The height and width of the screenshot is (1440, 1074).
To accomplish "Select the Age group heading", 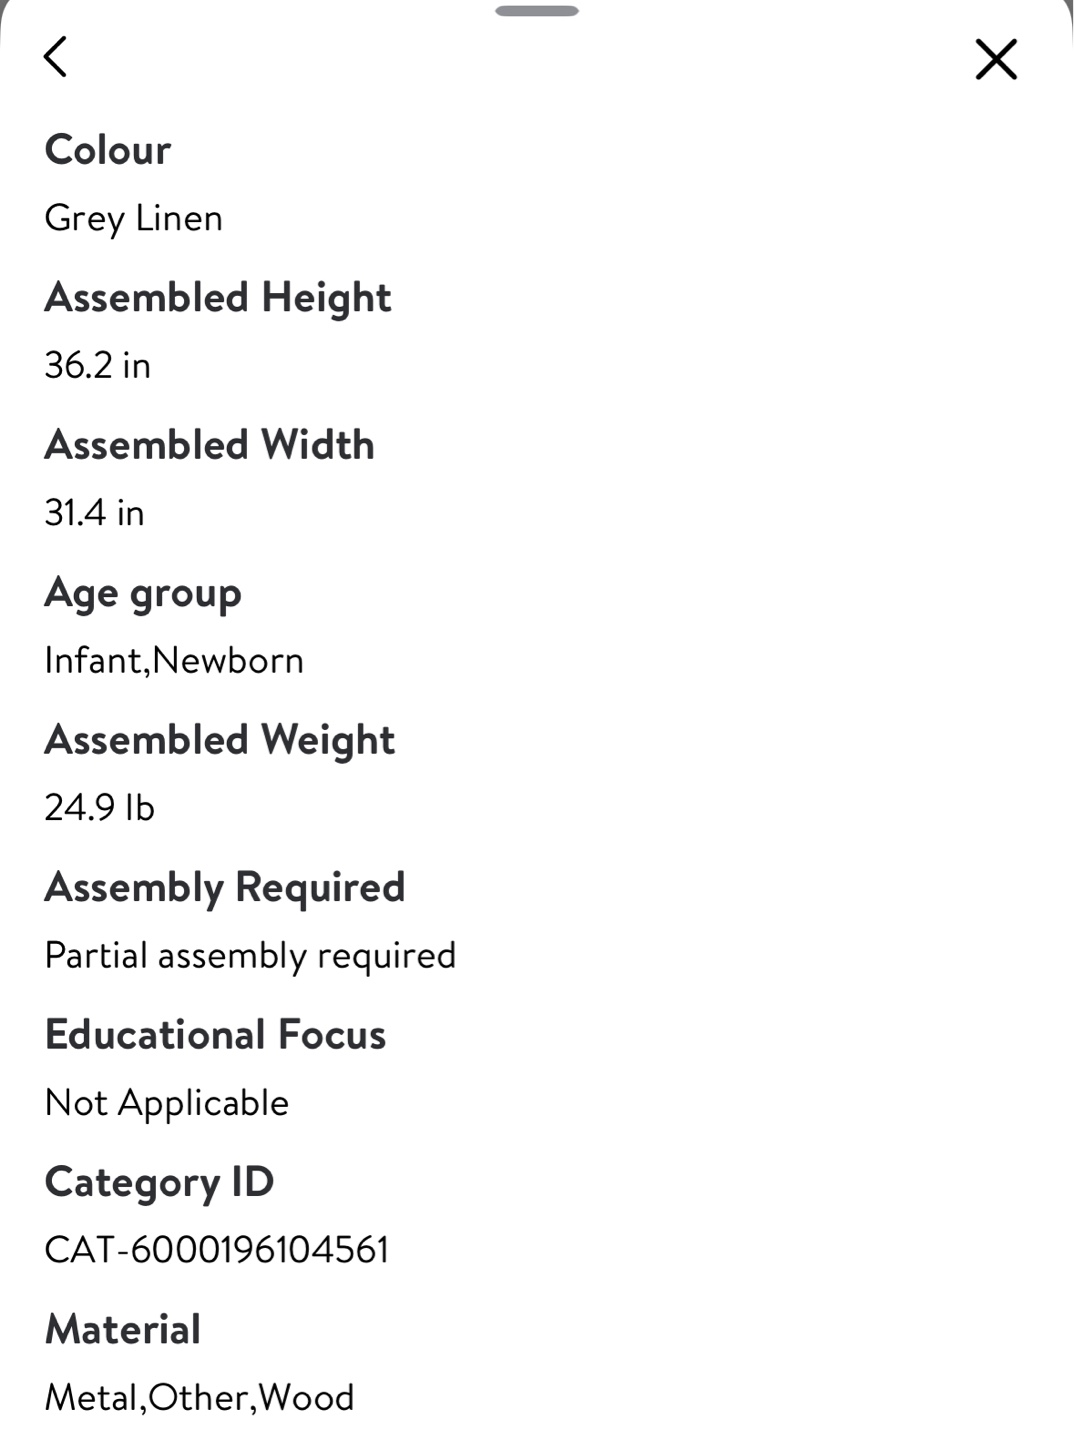I will pyautogui.click(x=143, y=594).
